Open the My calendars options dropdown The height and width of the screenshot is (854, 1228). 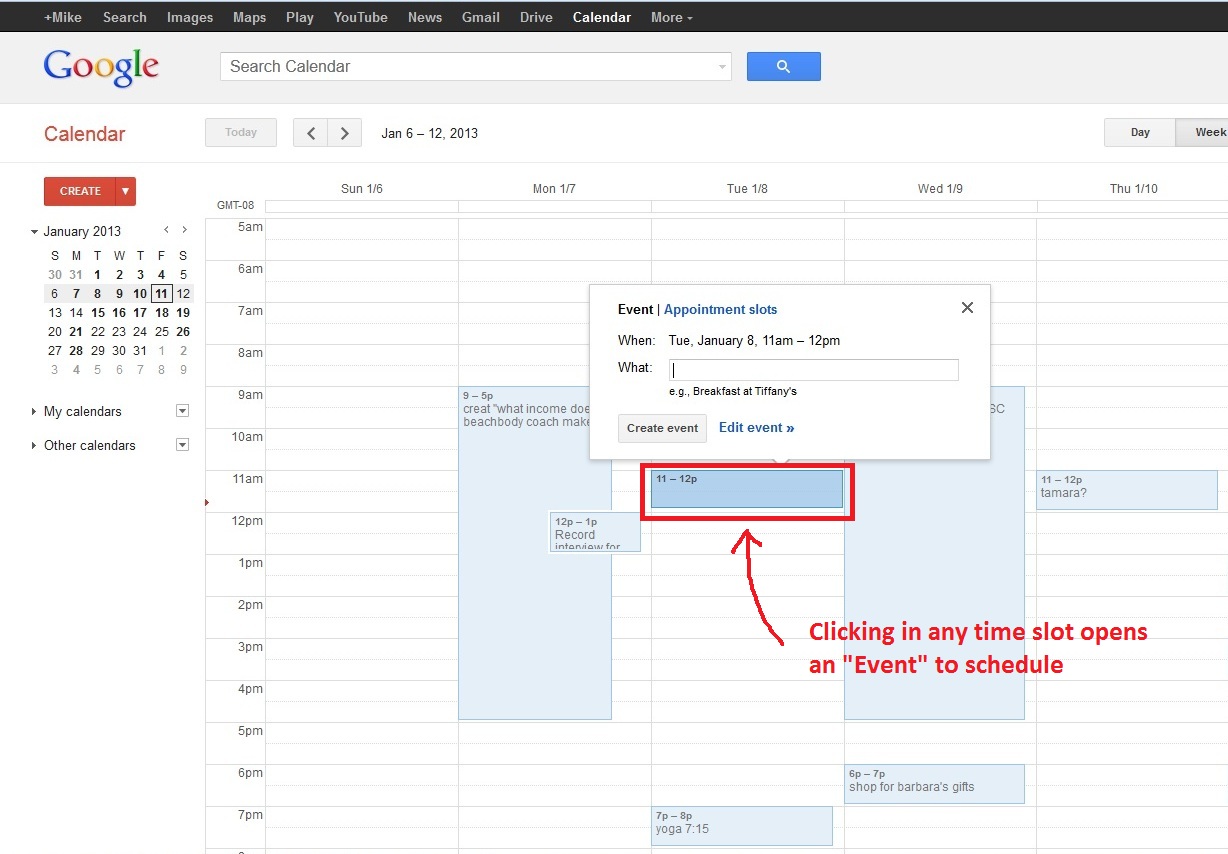(x=182, y=410)
